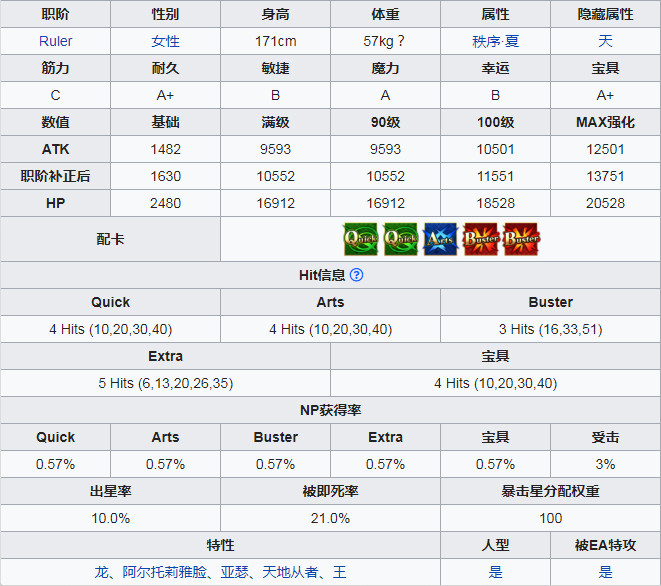
Task: Open the 天地从者 trait link
Action: coord(290,572)
